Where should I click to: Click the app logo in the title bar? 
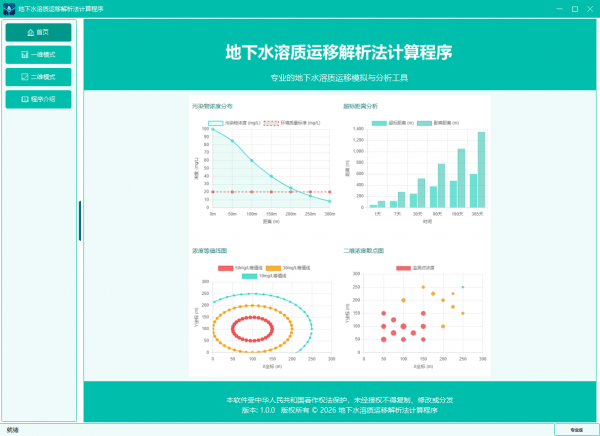click(8, 7)
